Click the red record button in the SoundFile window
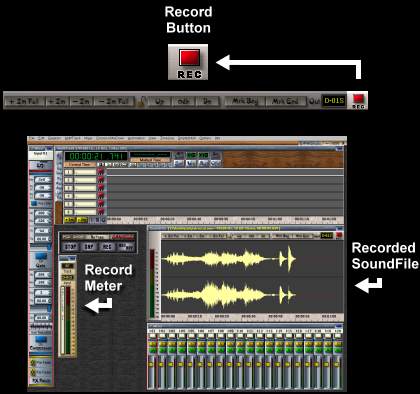The image size is (420, 394). [339, 235]
